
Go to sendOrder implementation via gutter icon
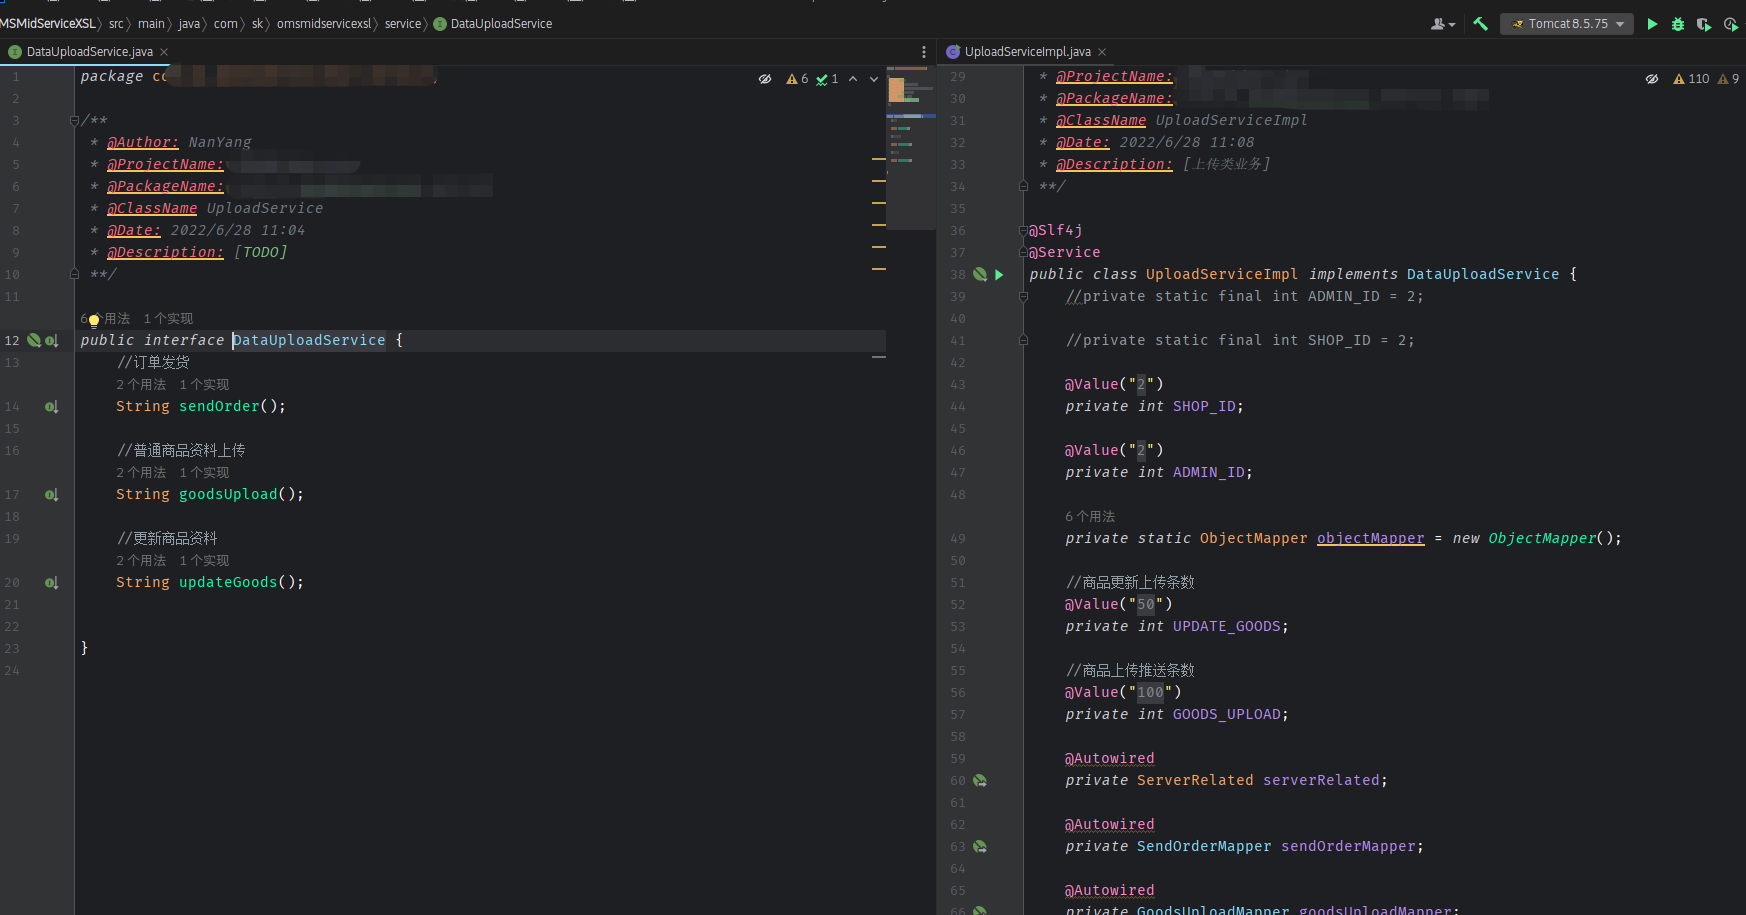pyautogui.click(x=51, y=407)
